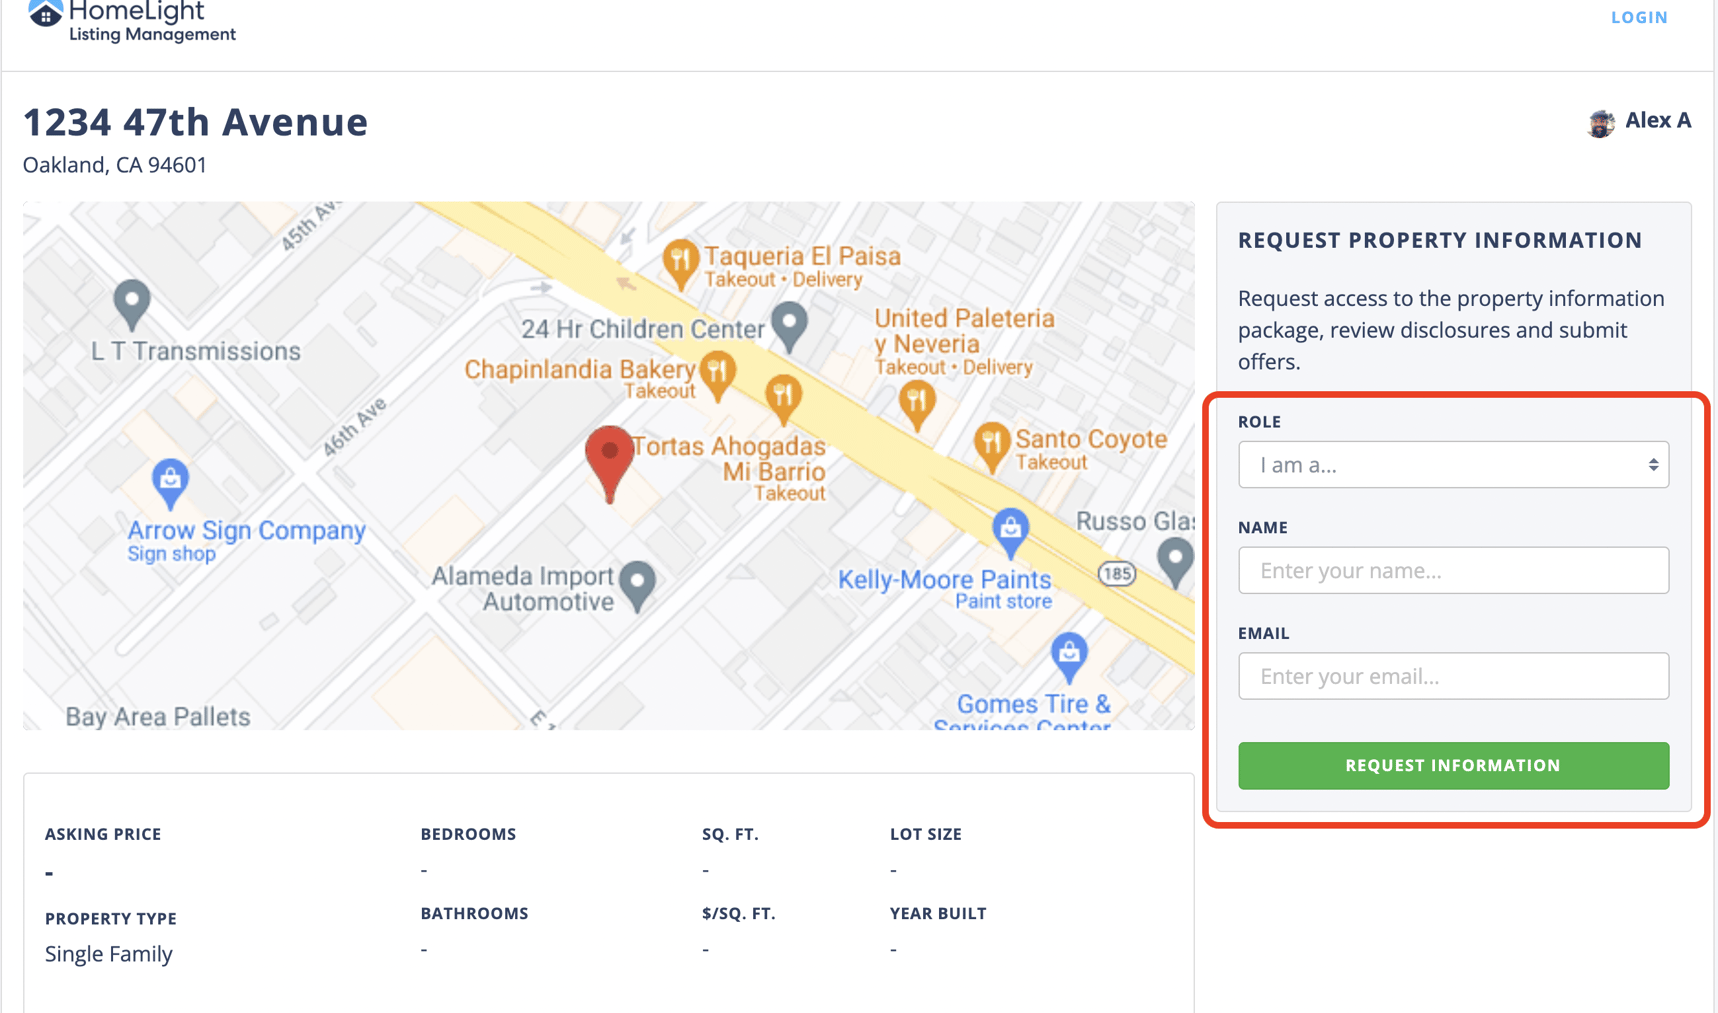The height and width of the screenshot is (1013, 1718).
Task: Open the ROLE dropdown labeled I am a...
Action: pyautogui.click(x=1452, y=464)
